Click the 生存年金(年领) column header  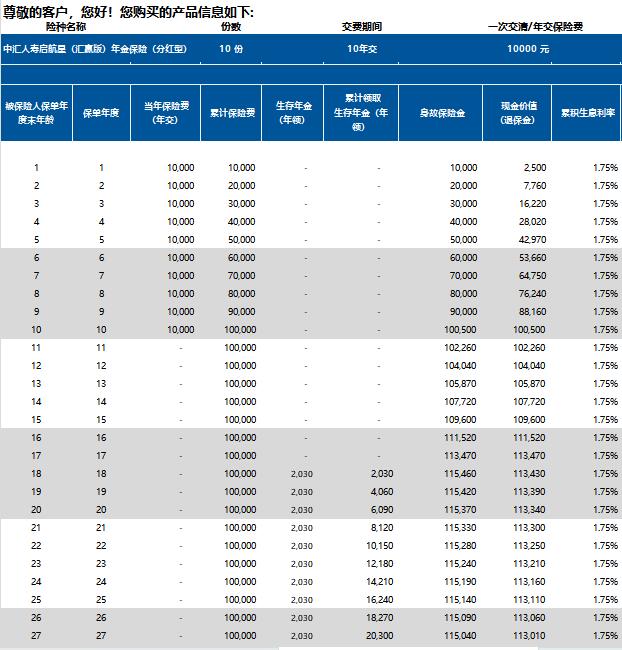pyautogui.click(x=292, y=113)
